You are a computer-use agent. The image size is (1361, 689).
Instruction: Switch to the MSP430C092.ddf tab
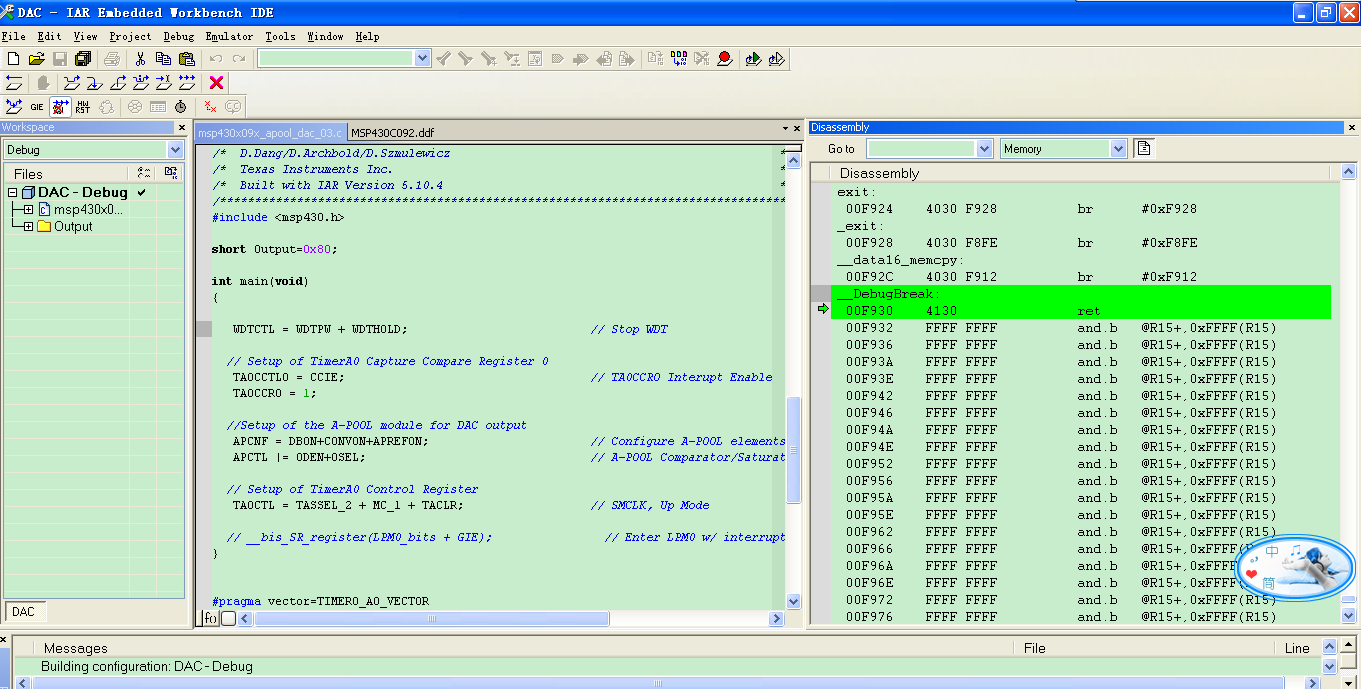coord(392,133)
